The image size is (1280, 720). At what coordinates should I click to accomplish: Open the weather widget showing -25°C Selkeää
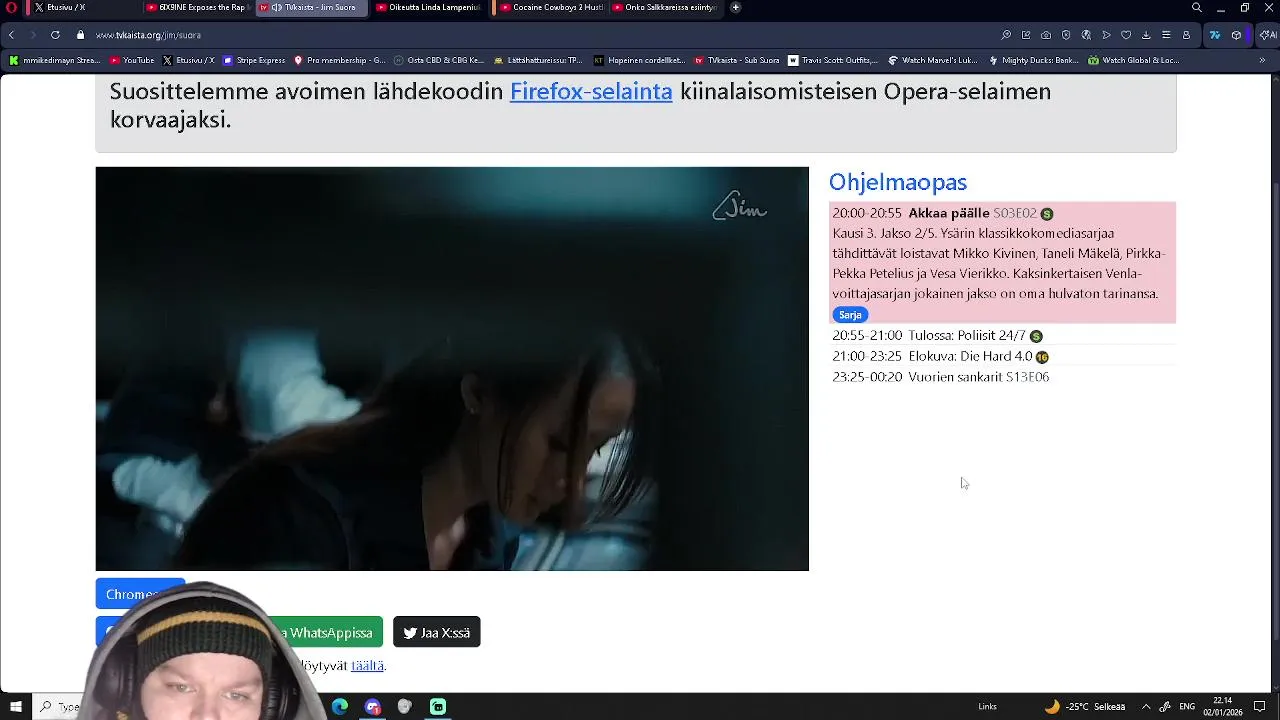coord(1085,707)
